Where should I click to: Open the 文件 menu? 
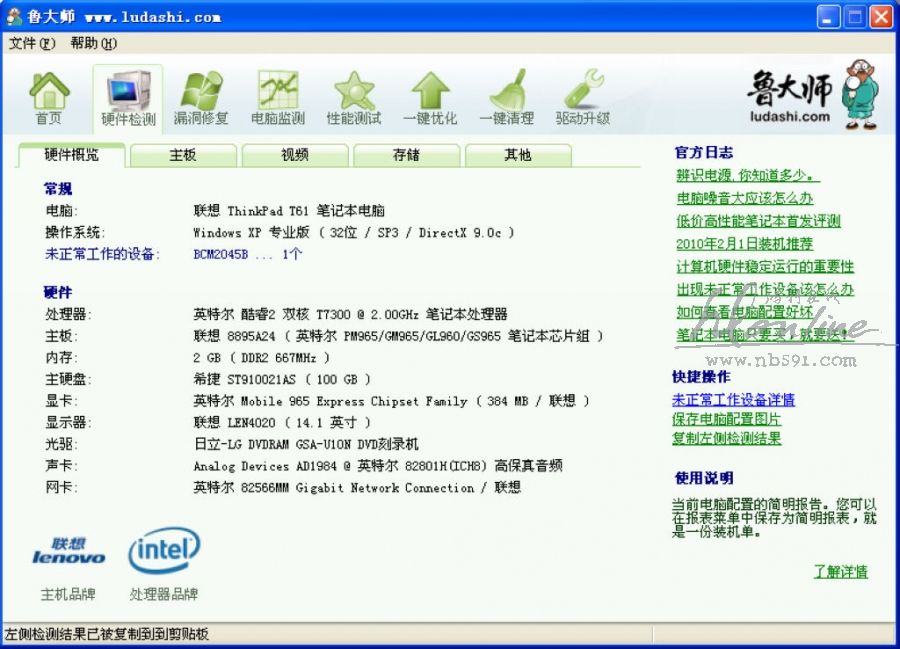pyautogui.click(x=31, y=43)
